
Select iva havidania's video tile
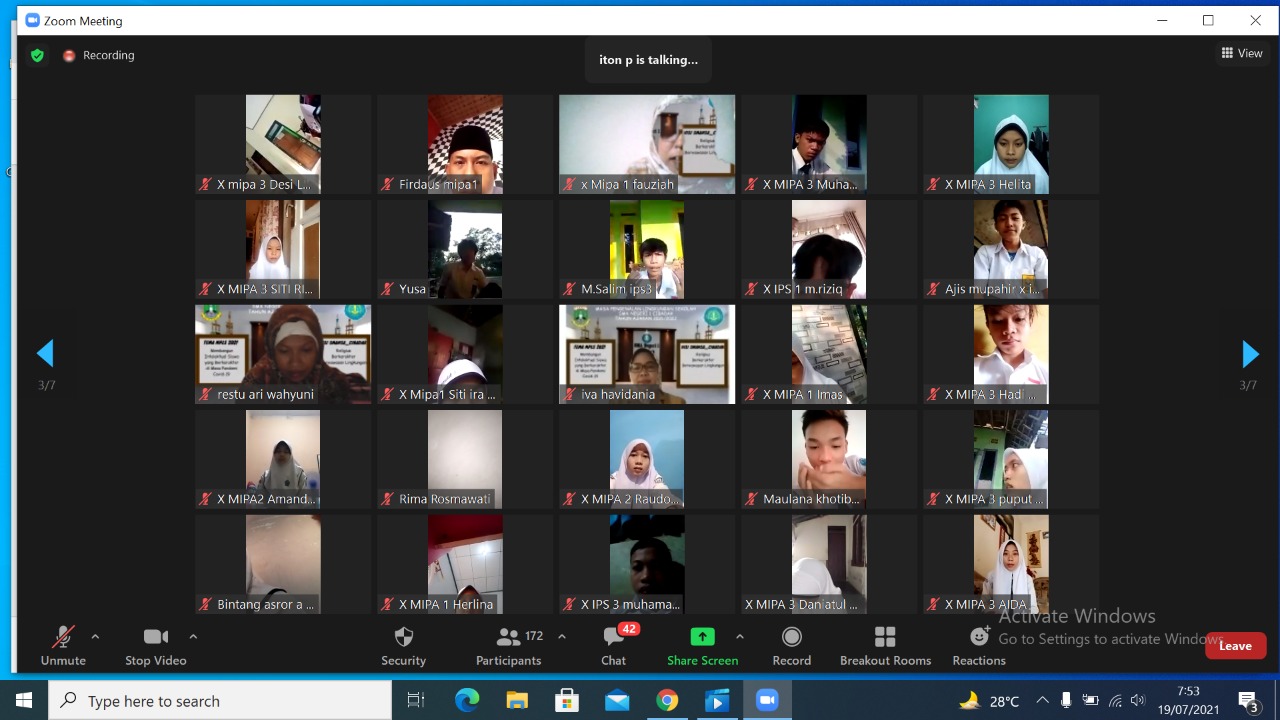point(647,354)
